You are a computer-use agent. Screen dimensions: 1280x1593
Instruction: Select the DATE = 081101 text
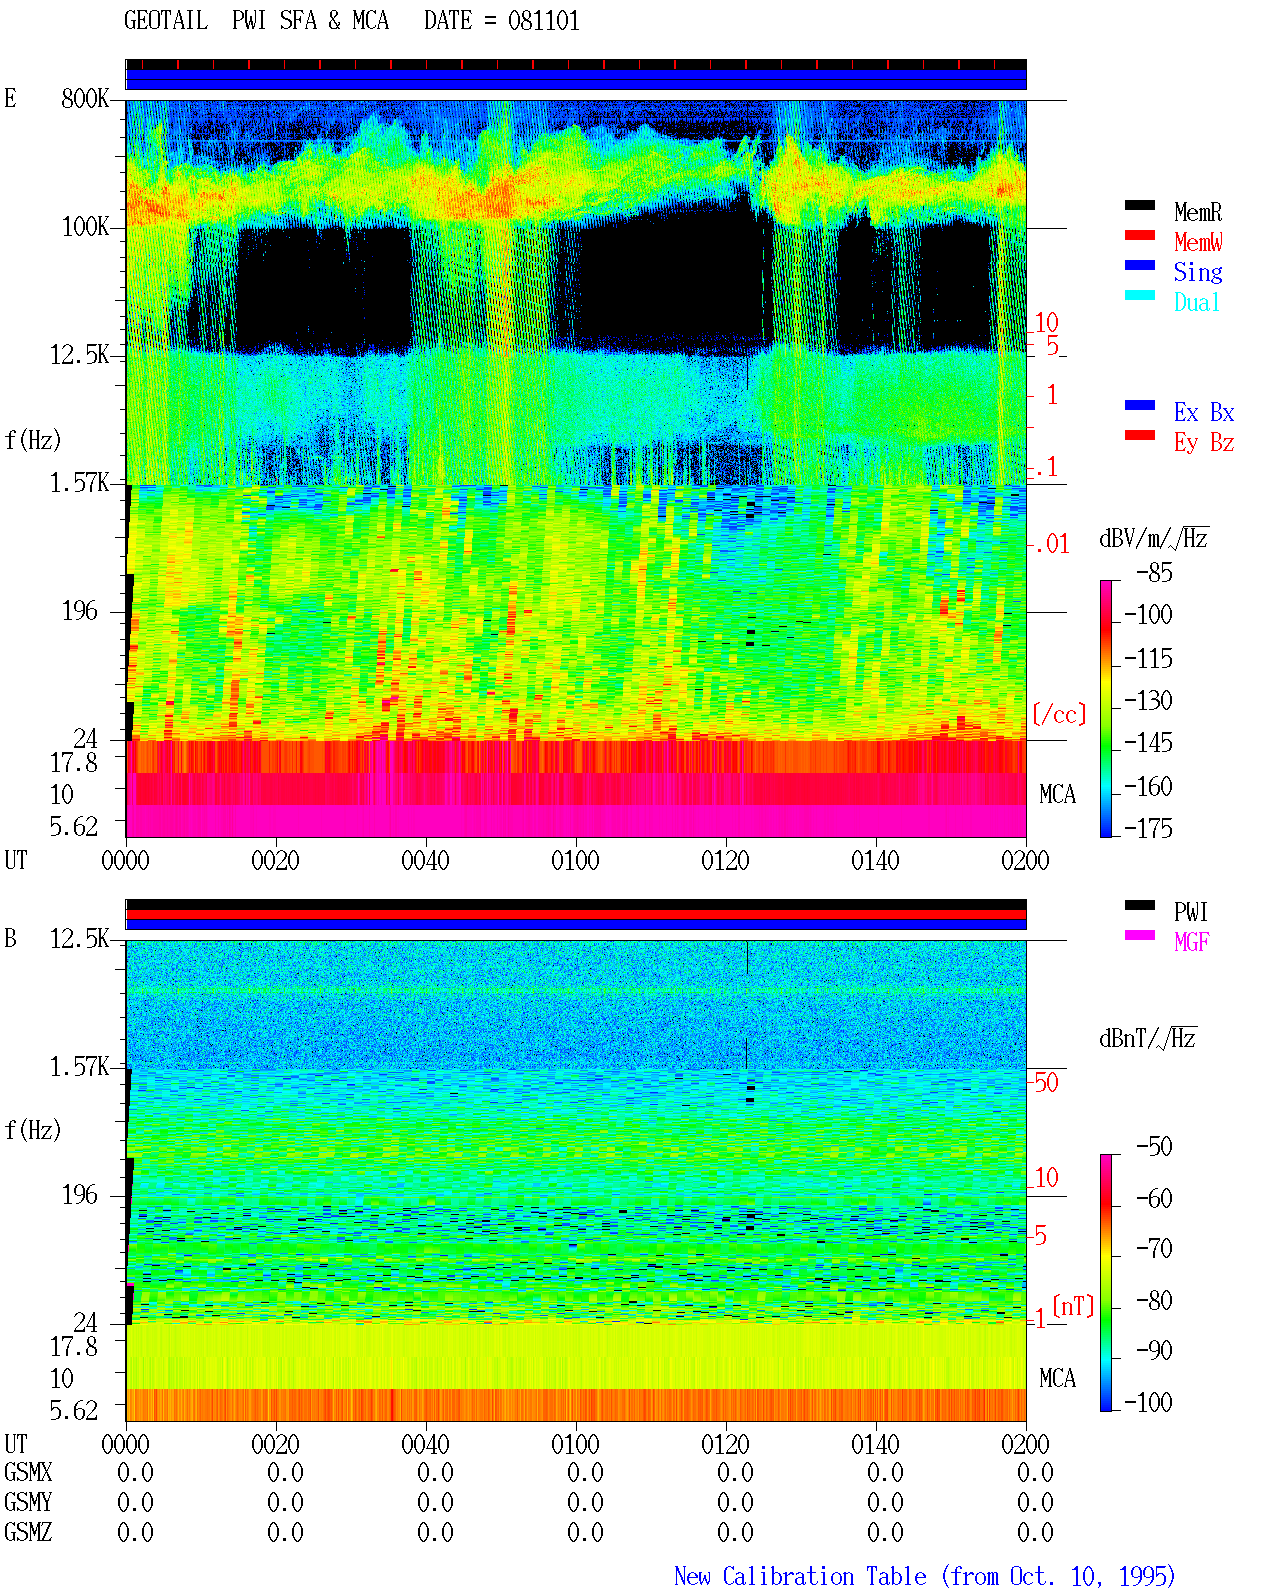[502, 21]
